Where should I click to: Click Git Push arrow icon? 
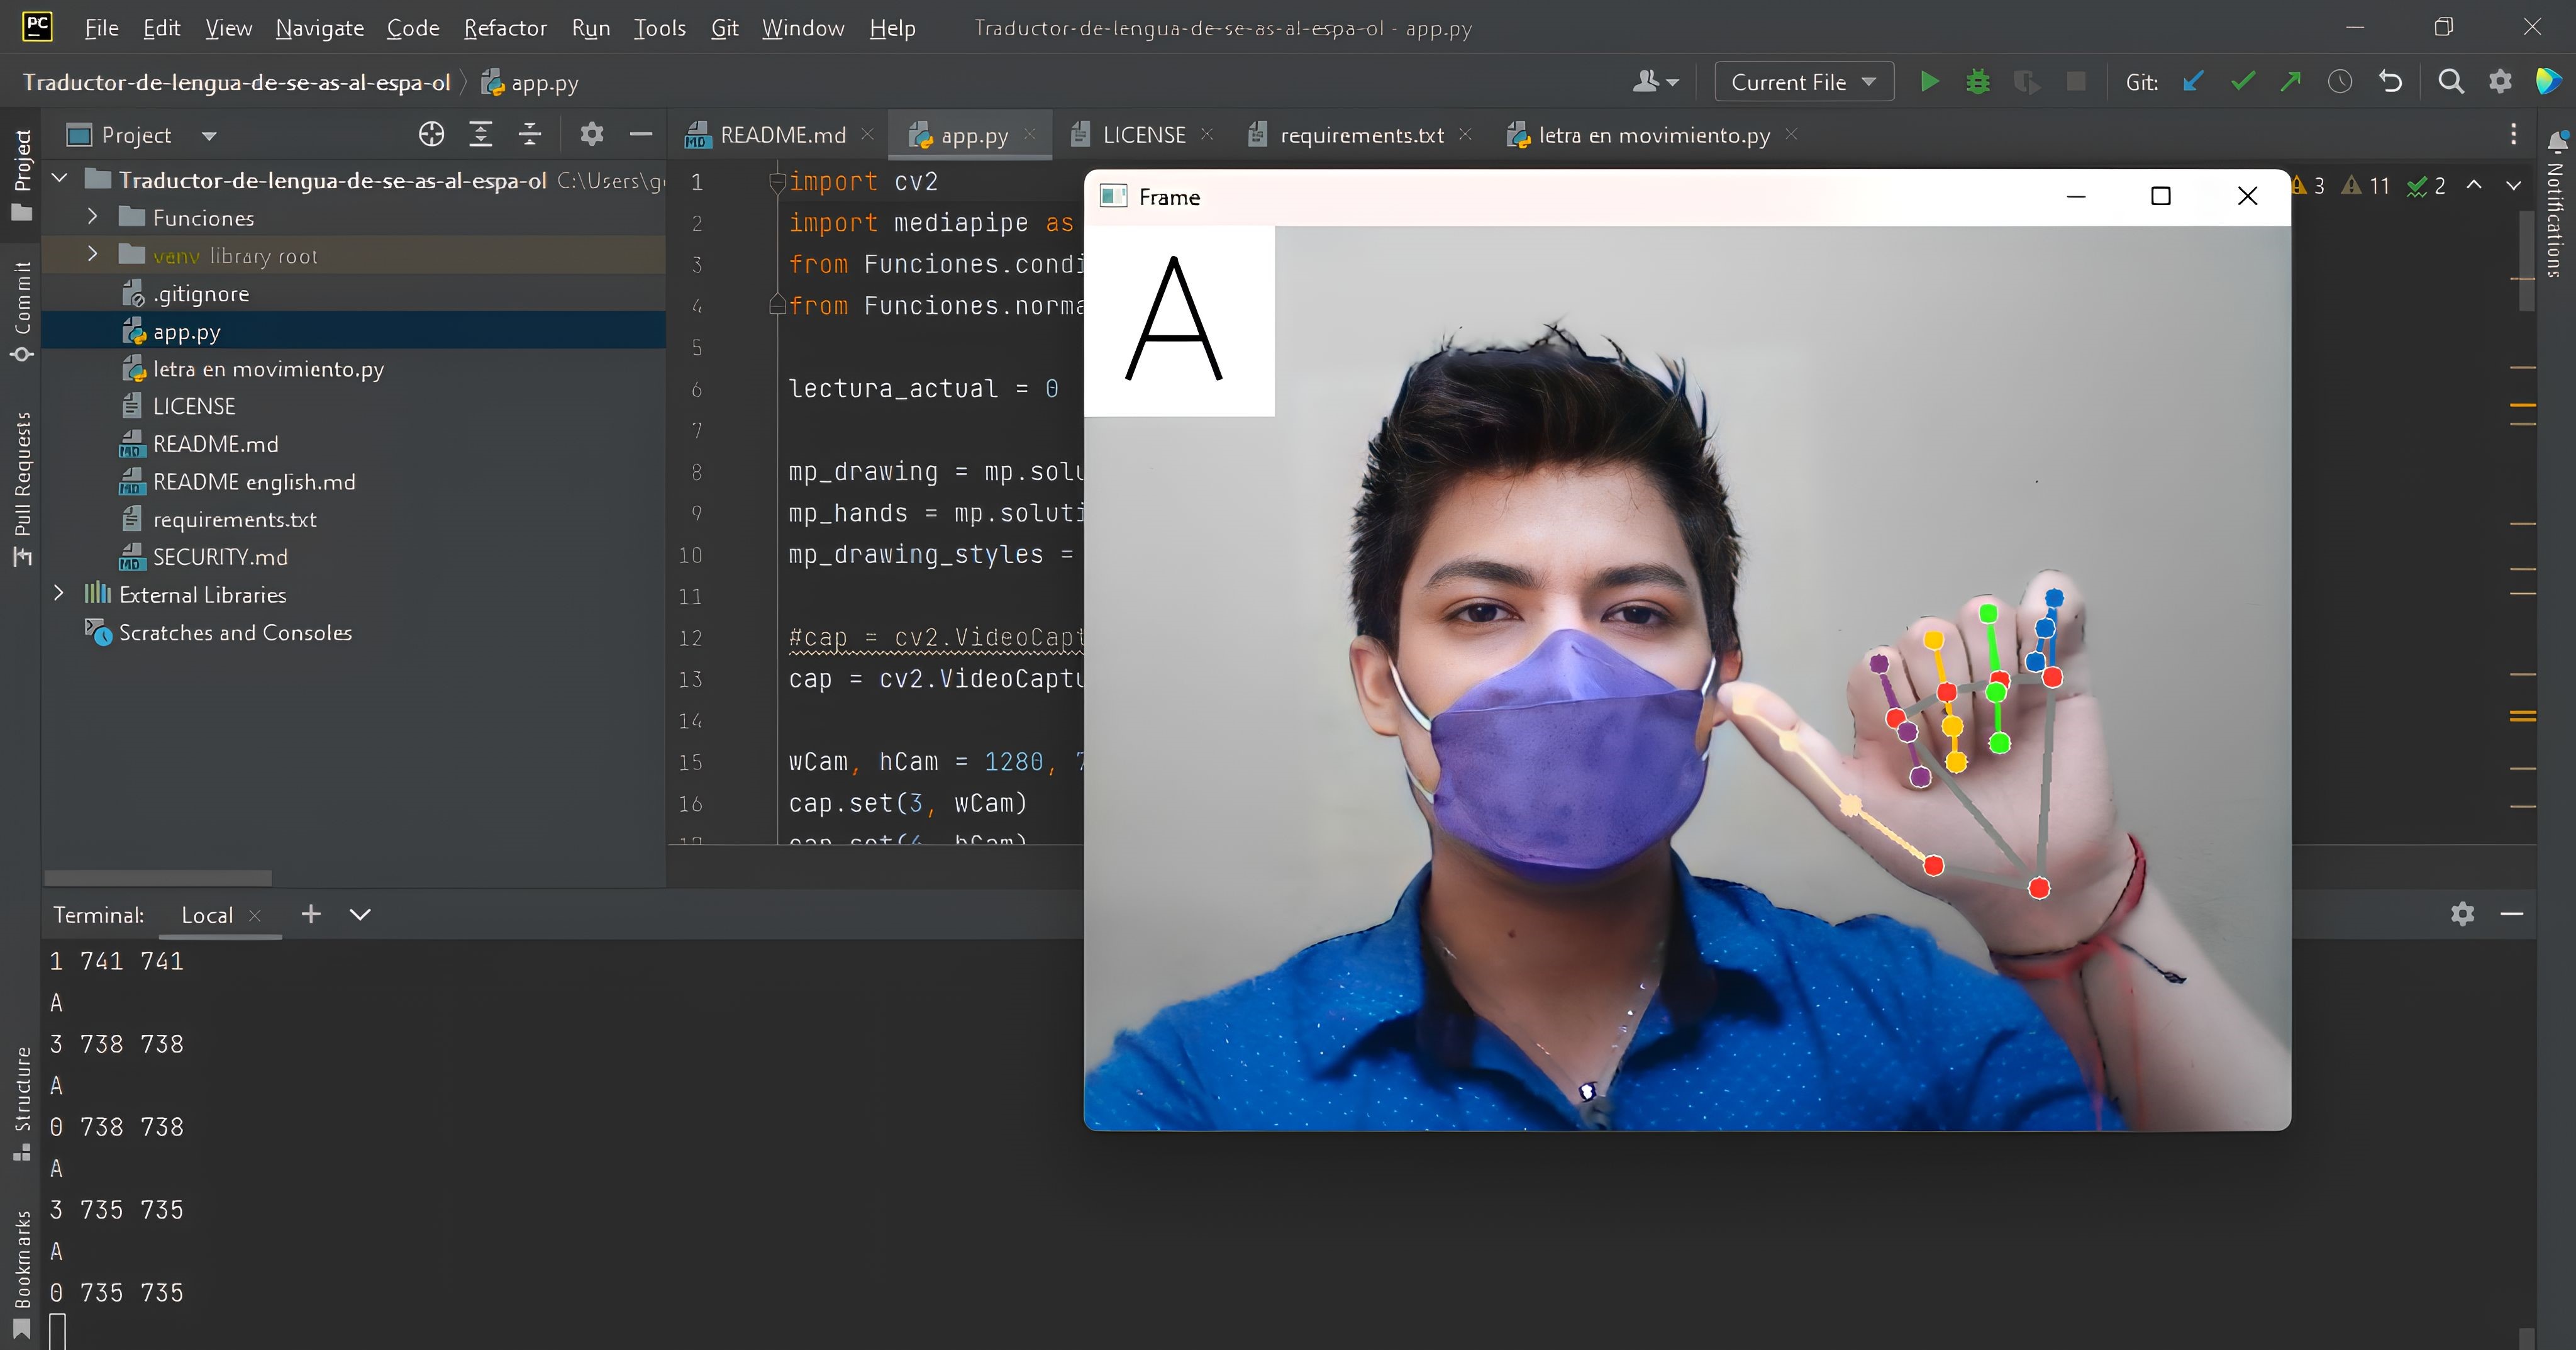pyautogui.click(x=2291, y=82)
